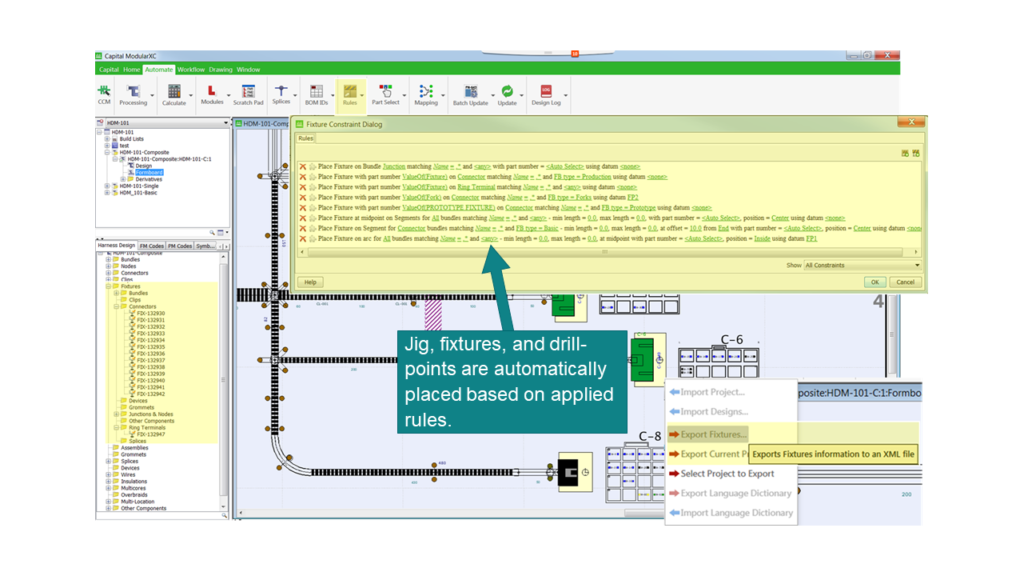Viewport: 1024px width, 576px height.
Task: Delete the FB type = Production rule
Action: coord(303,177)
